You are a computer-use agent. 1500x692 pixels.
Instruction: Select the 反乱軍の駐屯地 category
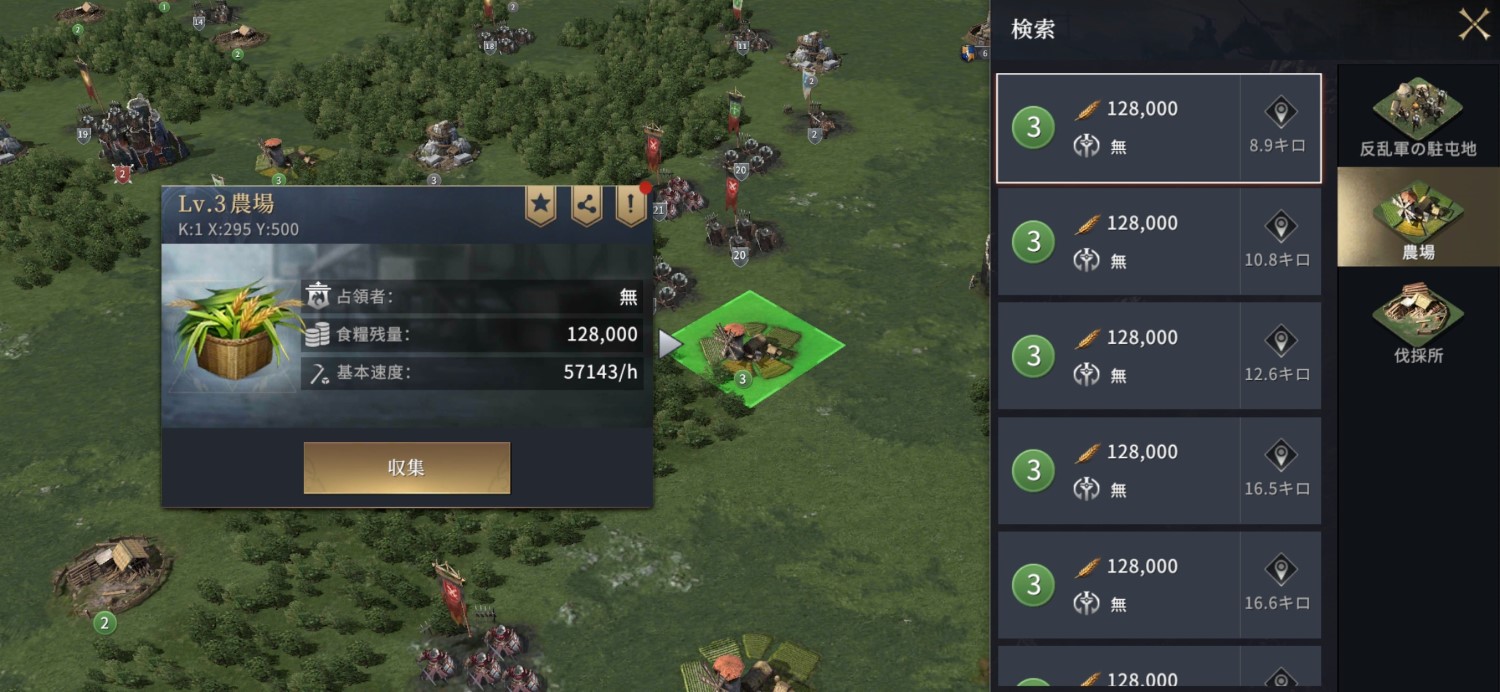click(1418, 117)
